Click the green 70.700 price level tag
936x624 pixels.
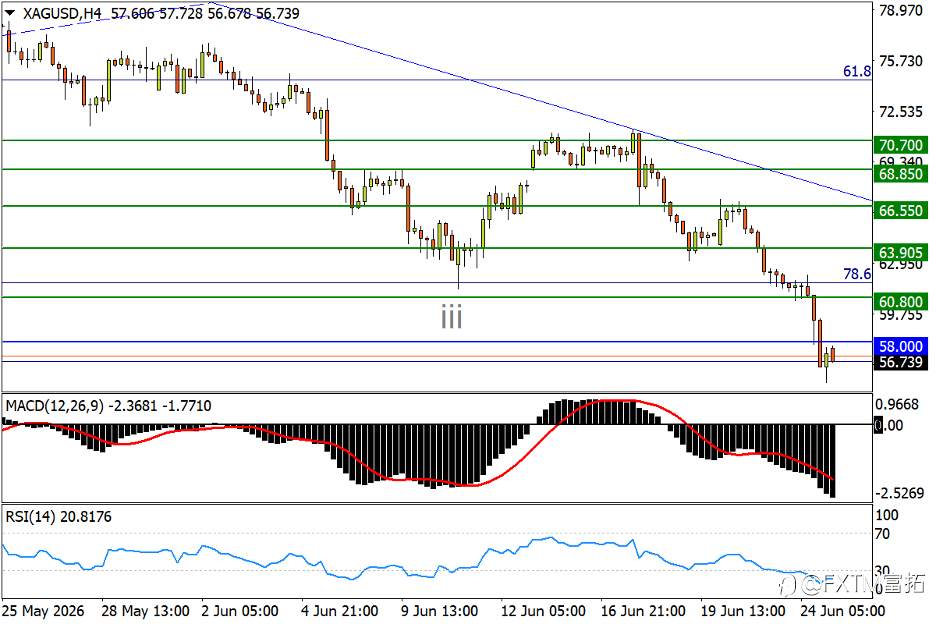pos(901,145)
